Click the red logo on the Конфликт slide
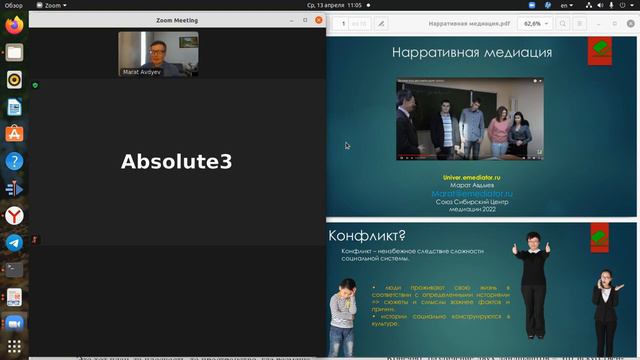The height and width of the screenshot is (360, 640). point(600,237)
